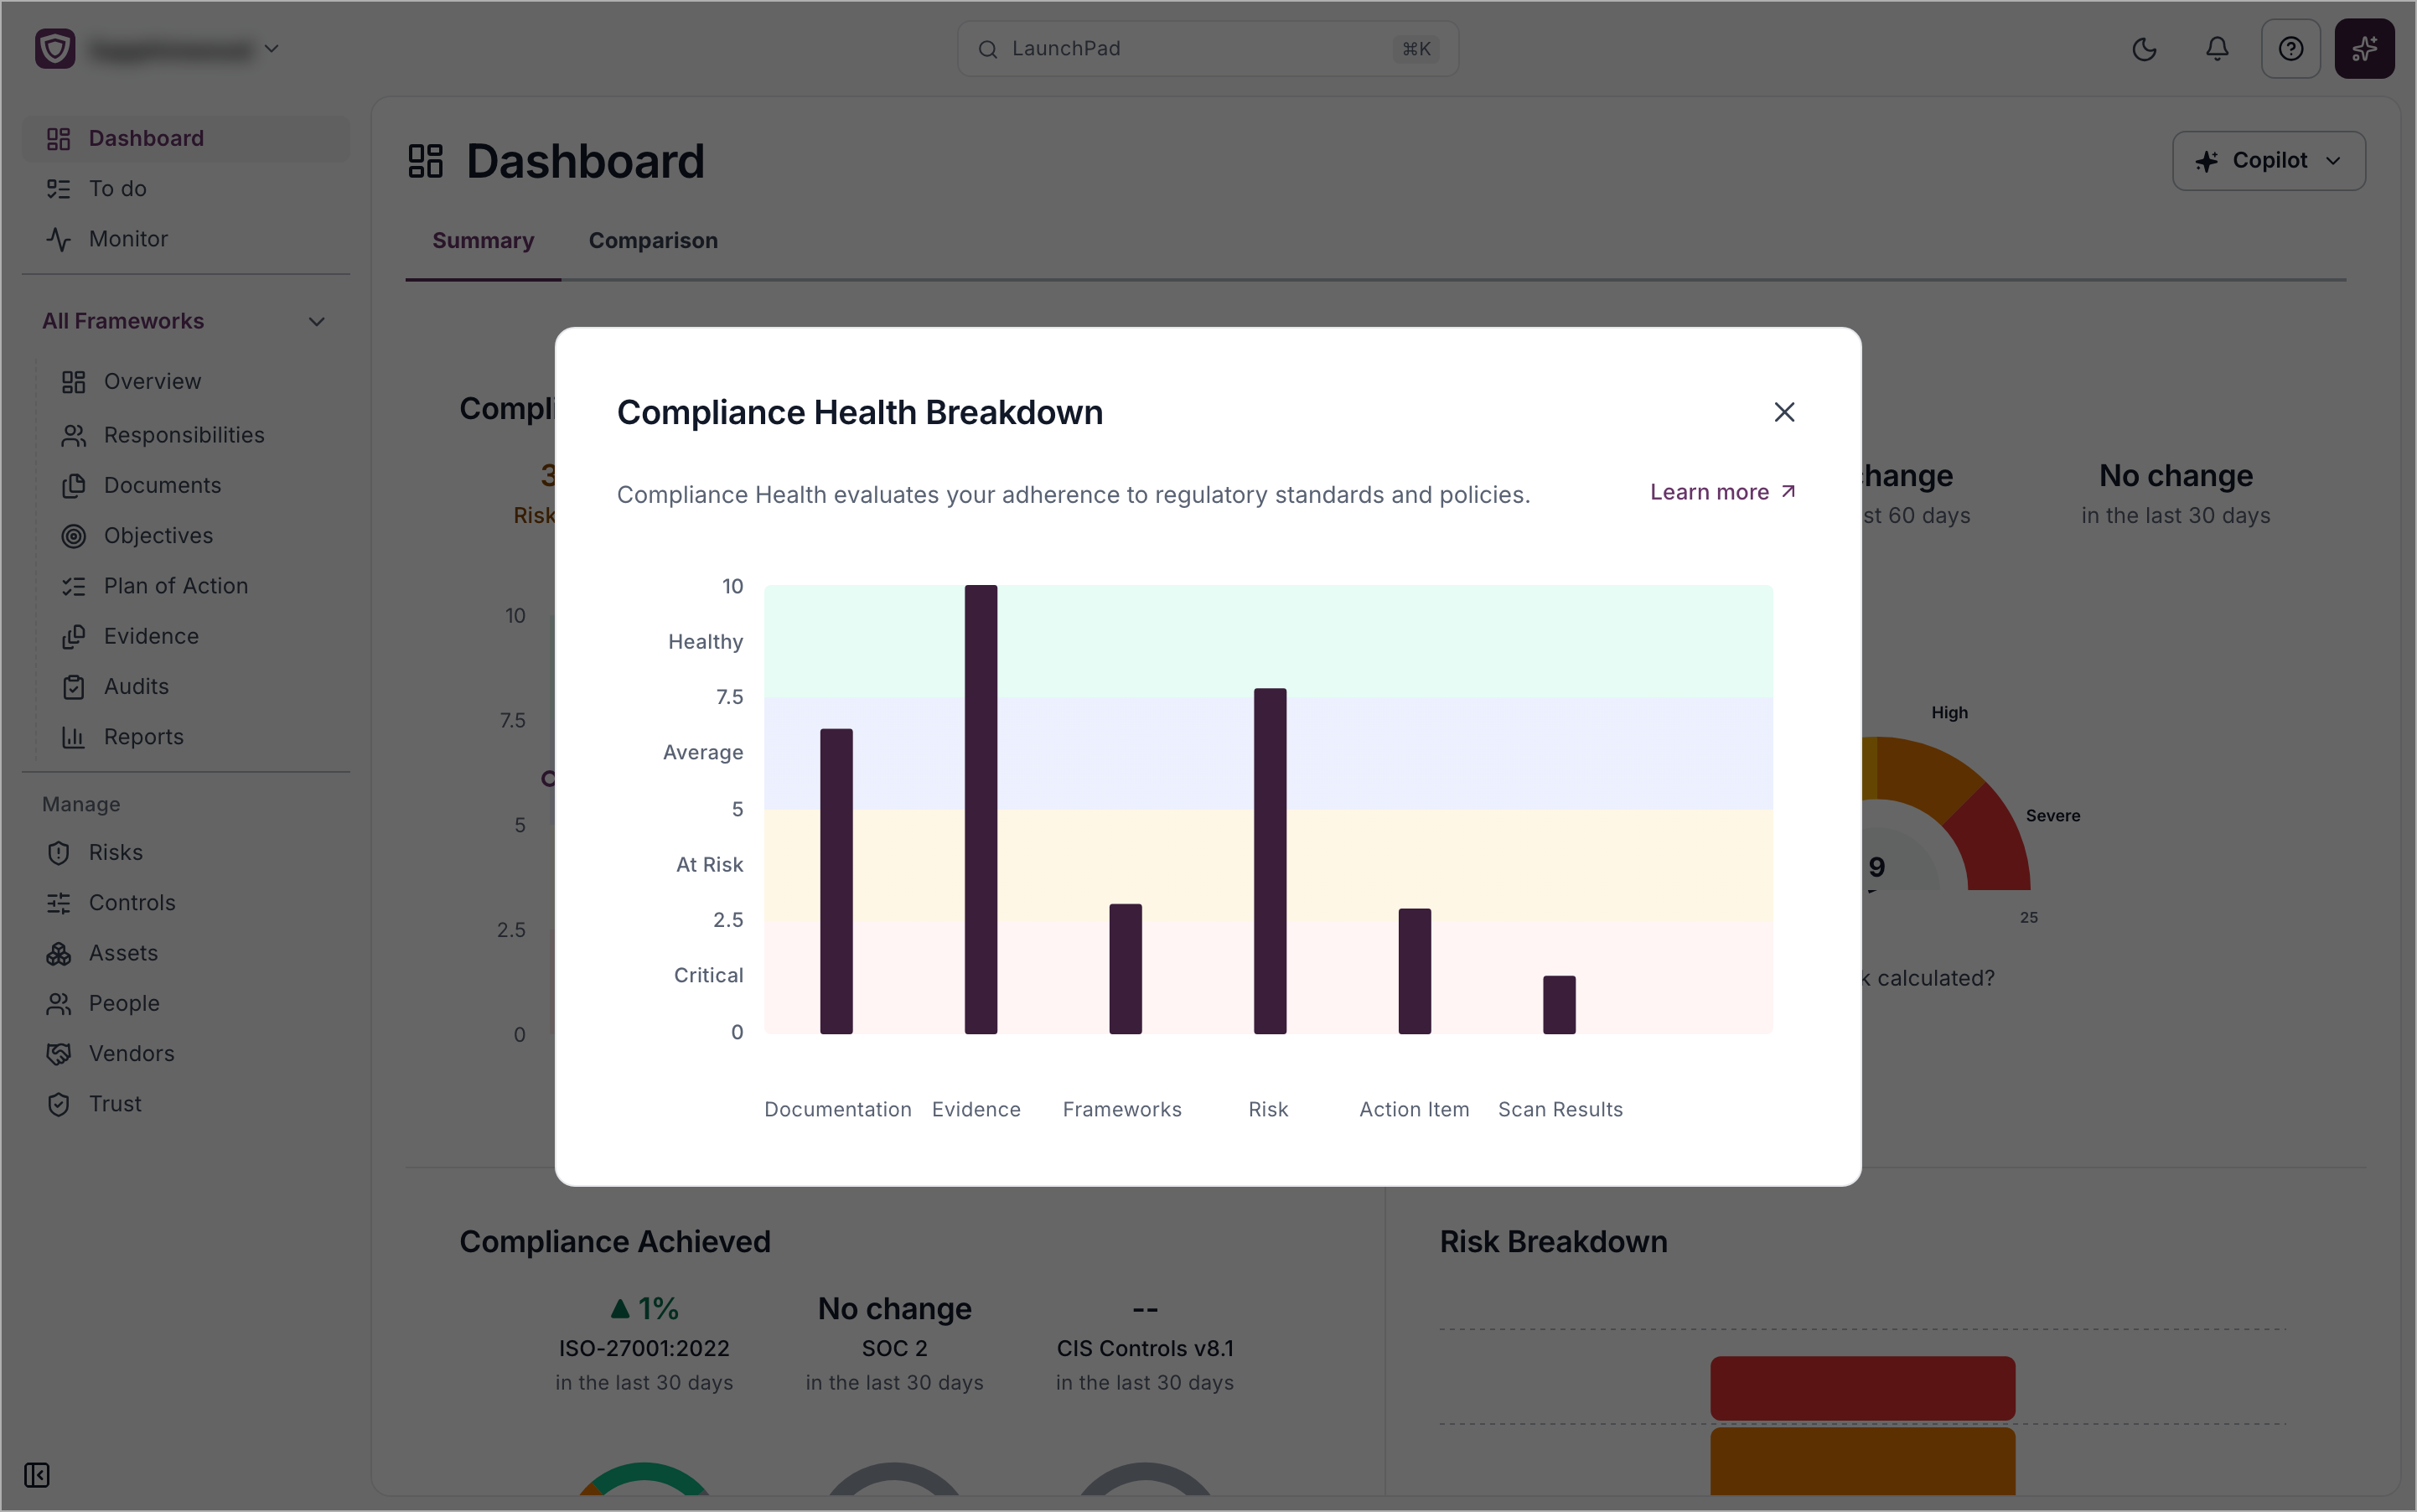
Task: Click the shield logo icon
Action: click(x=55, y=49)
